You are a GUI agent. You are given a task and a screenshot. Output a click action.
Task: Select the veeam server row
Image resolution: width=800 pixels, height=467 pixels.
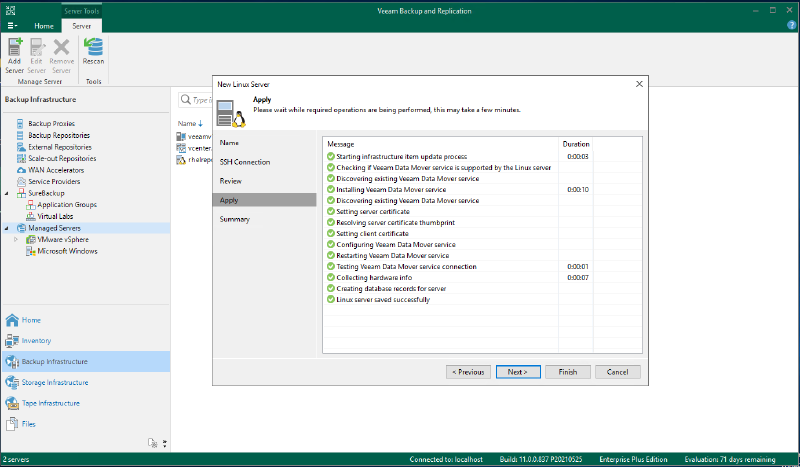(194, 136)
